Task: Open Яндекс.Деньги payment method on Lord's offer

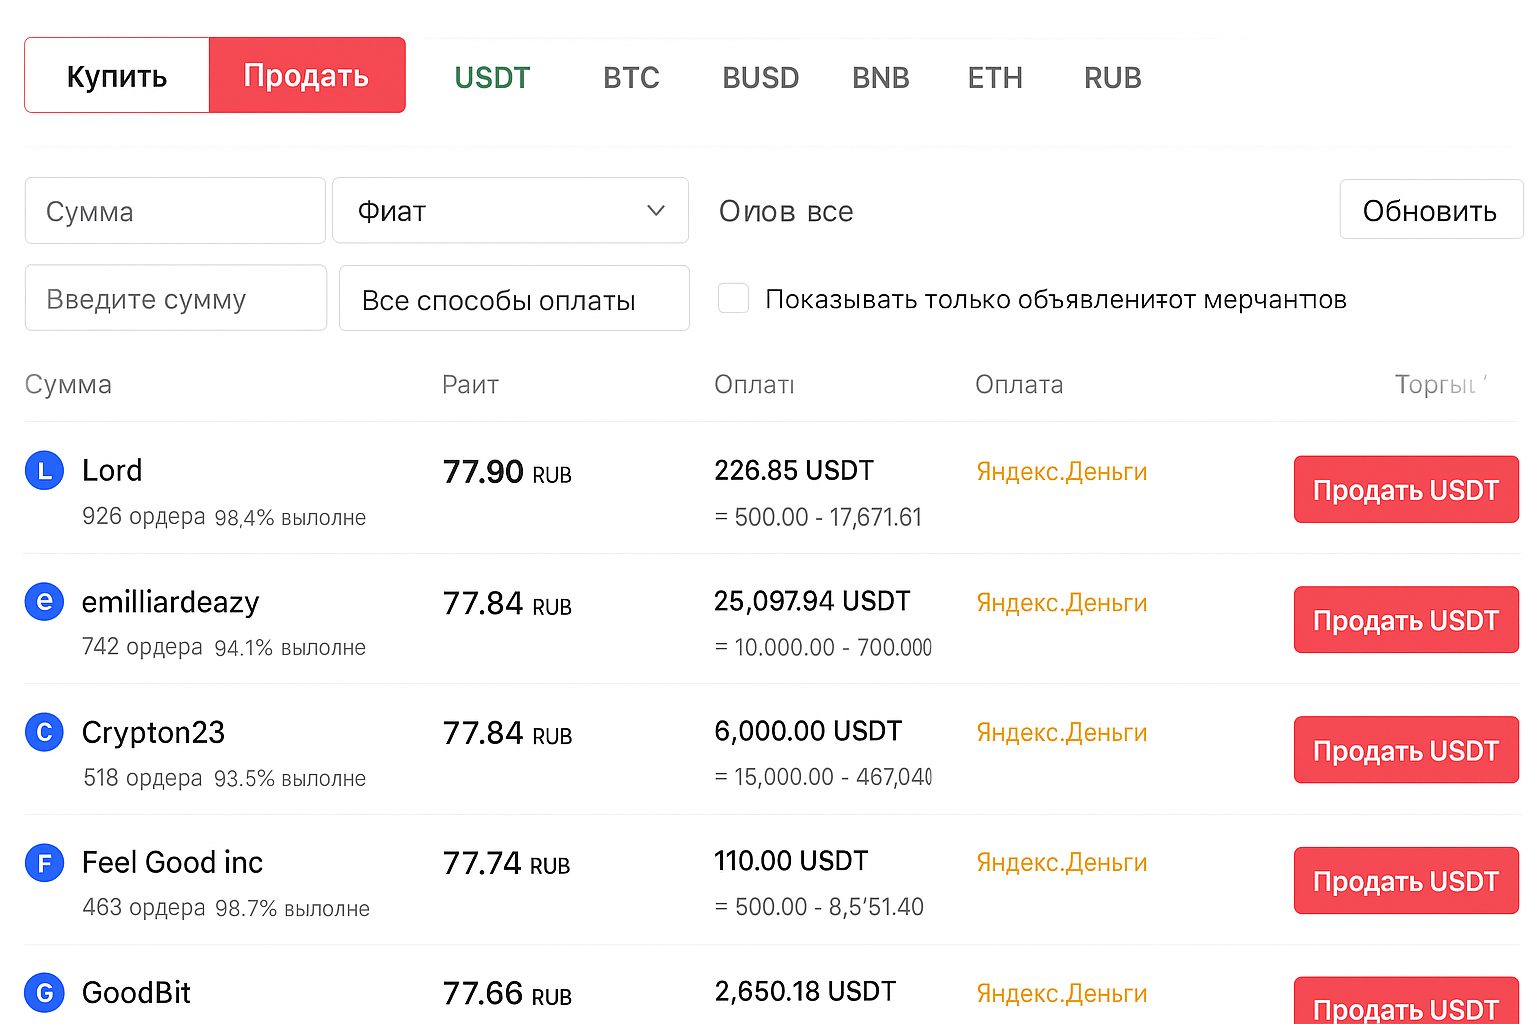Action: point(1061,471)
